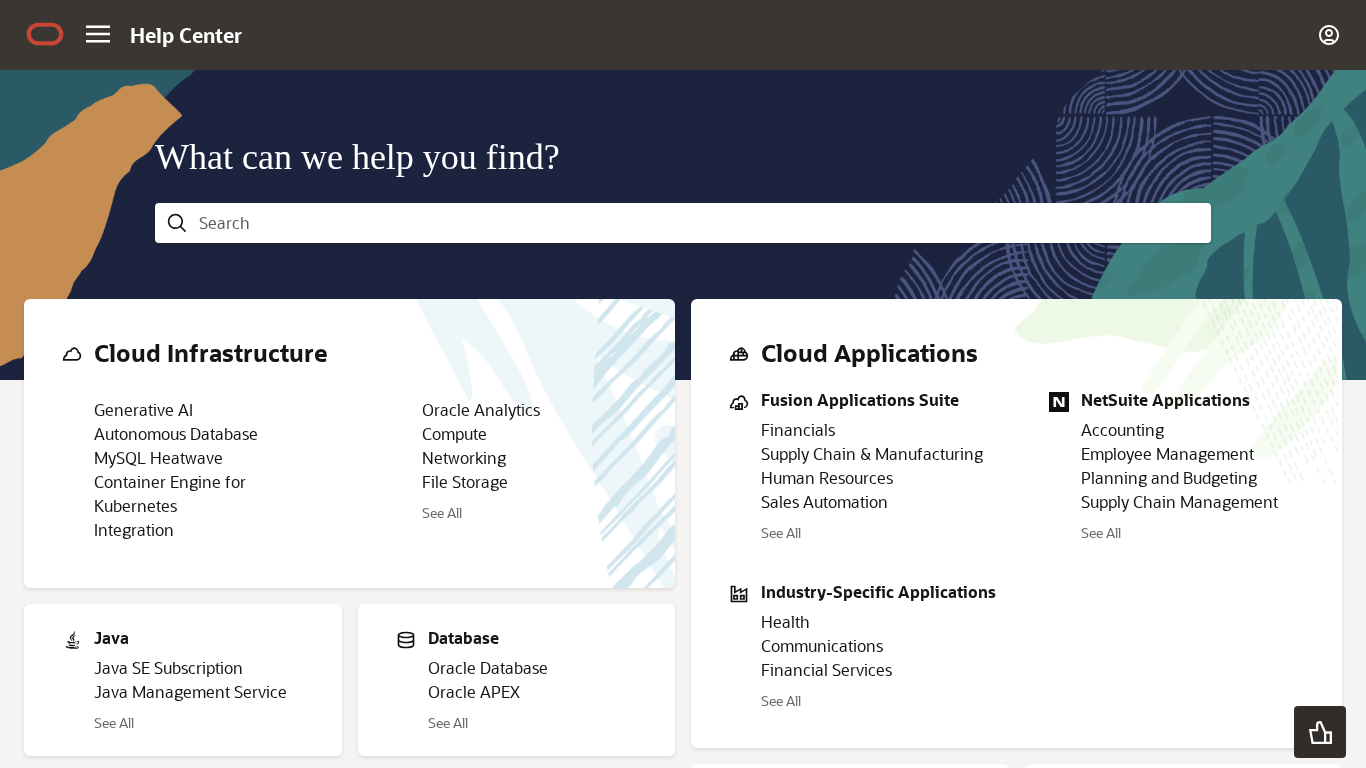Click the search magnifier icon
This screenshot has height=768, width=1366.
coord(177,223)
